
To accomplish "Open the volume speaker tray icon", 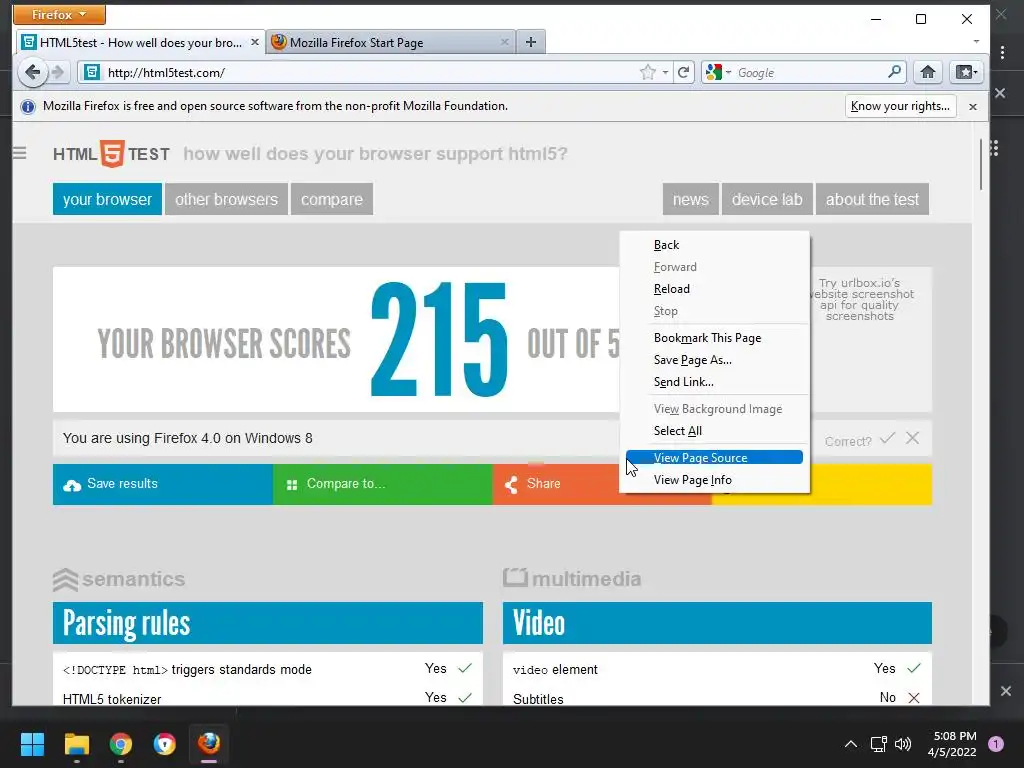I will (x=903, y=744).
